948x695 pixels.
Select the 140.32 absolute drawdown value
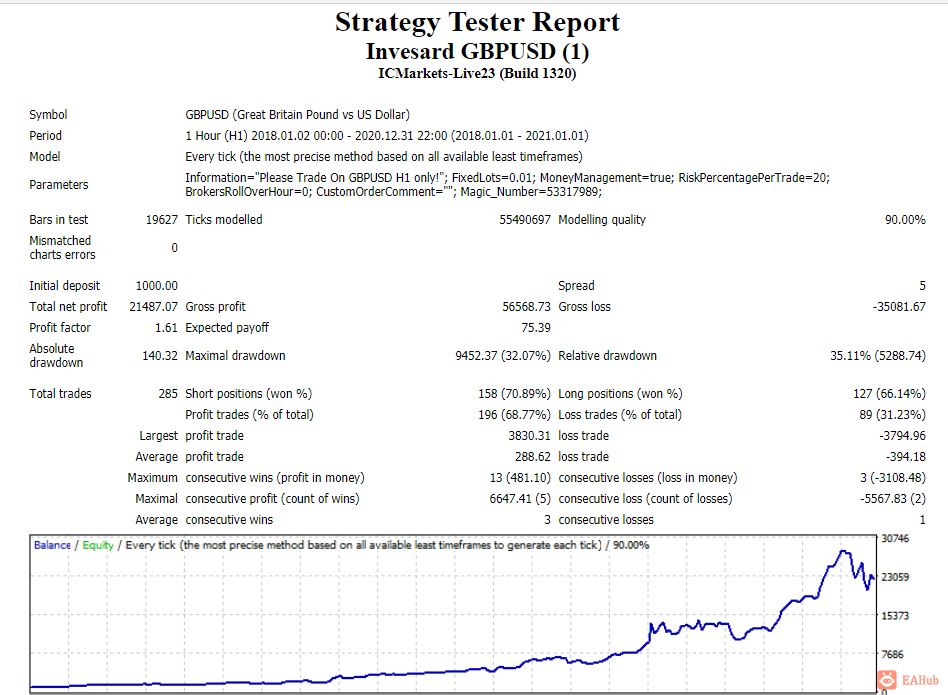click(160, 355)
